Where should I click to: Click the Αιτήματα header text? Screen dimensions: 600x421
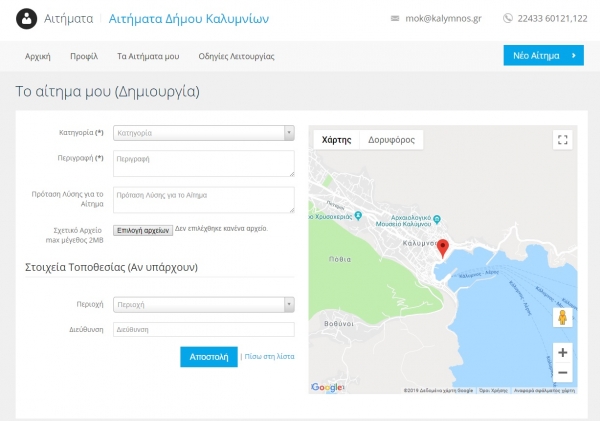click(x=68, y=18)
